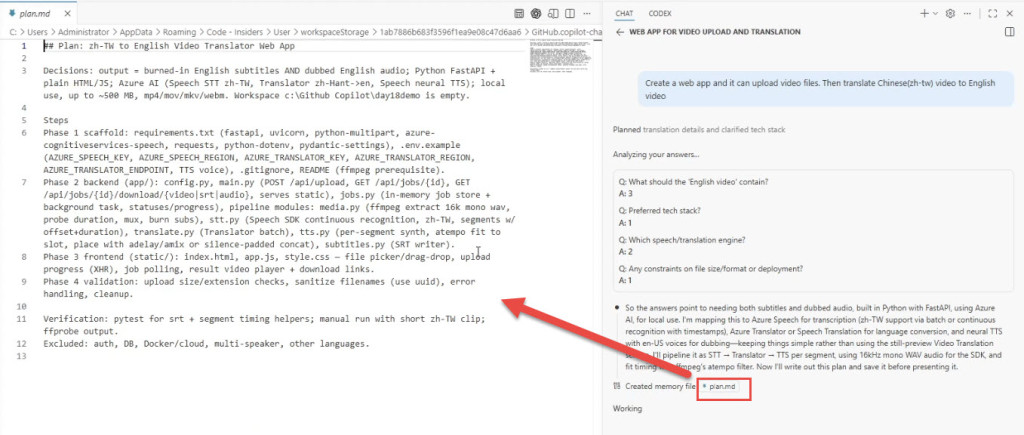1024x435 pixels.
Task: Go back using the chat back arrow
Action: coord(619,32)
